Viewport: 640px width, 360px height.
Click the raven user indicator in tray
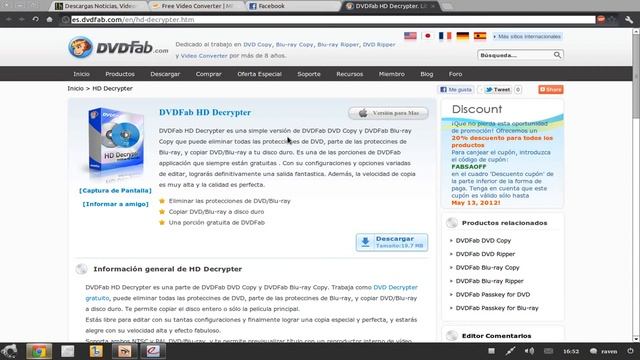click(604, 351)
